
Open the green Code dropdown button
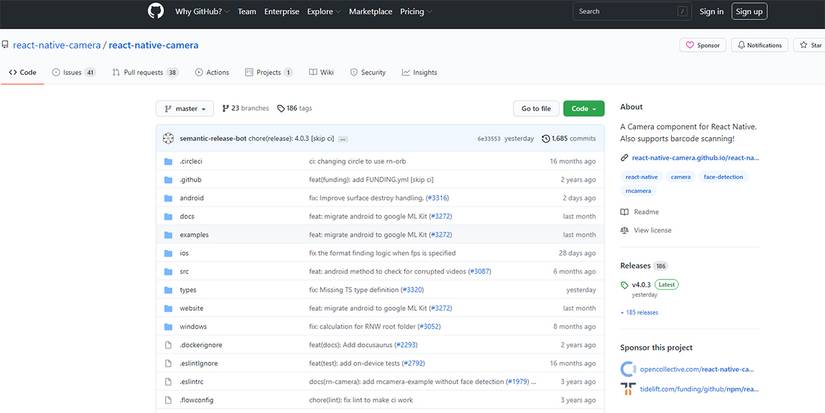click(x=583, y=108)
